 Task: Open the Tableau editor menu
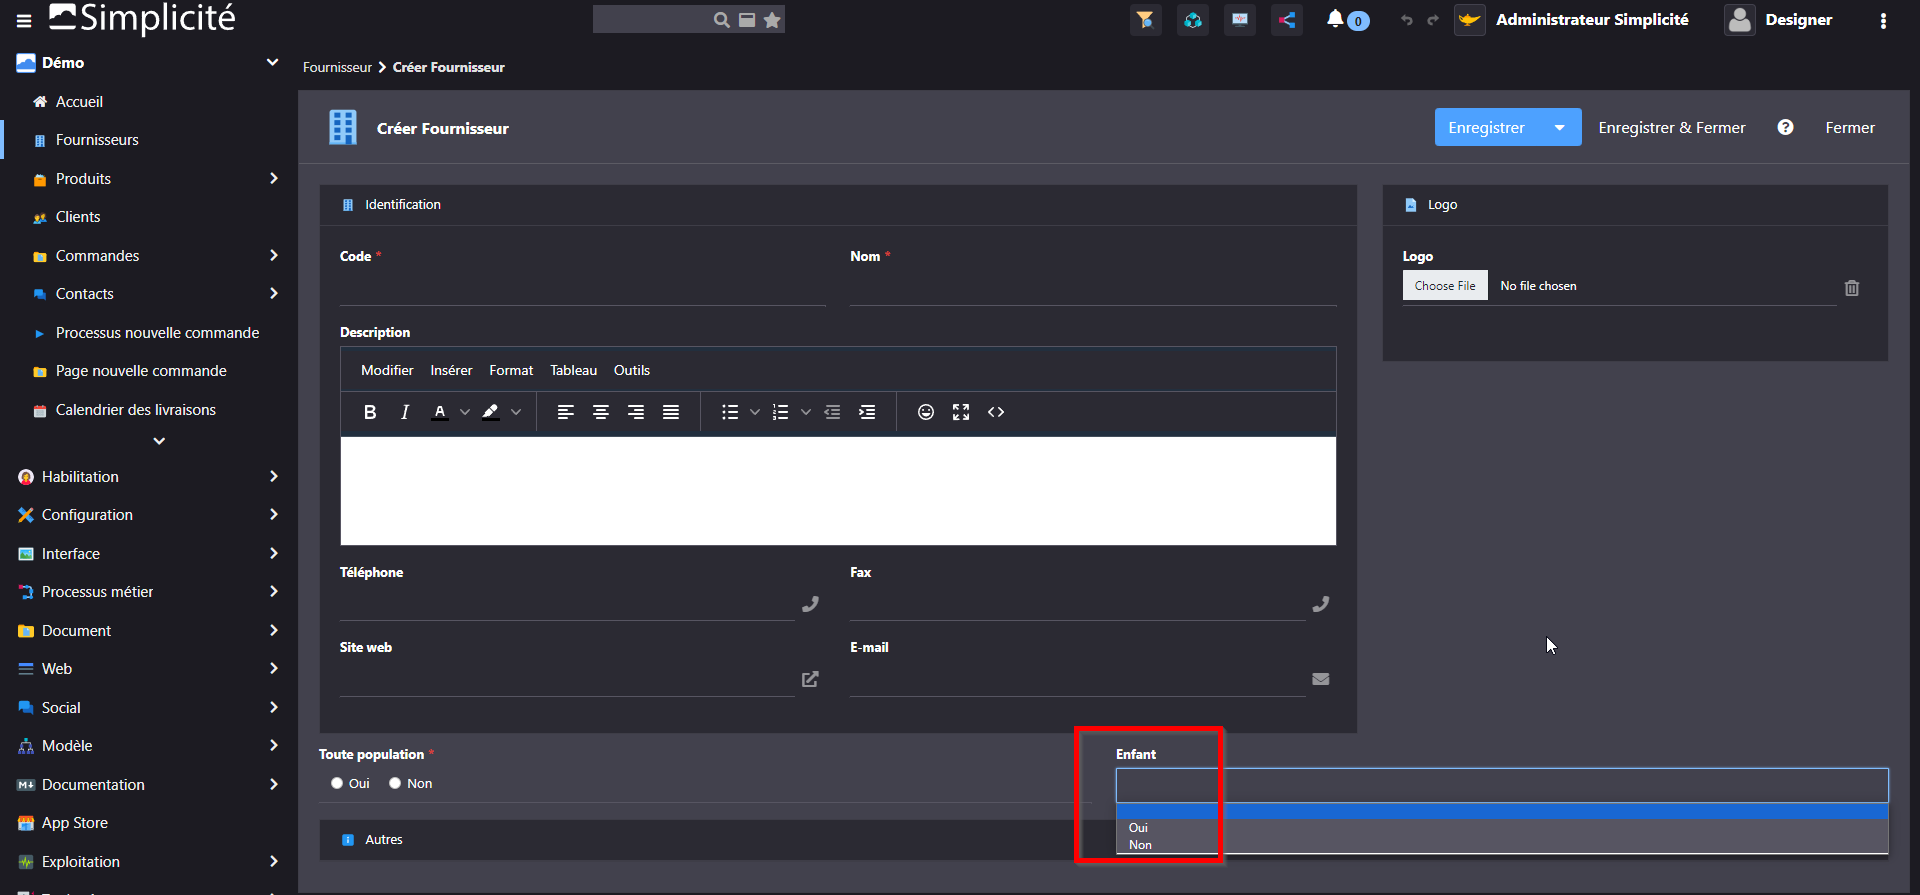(573, 370)
